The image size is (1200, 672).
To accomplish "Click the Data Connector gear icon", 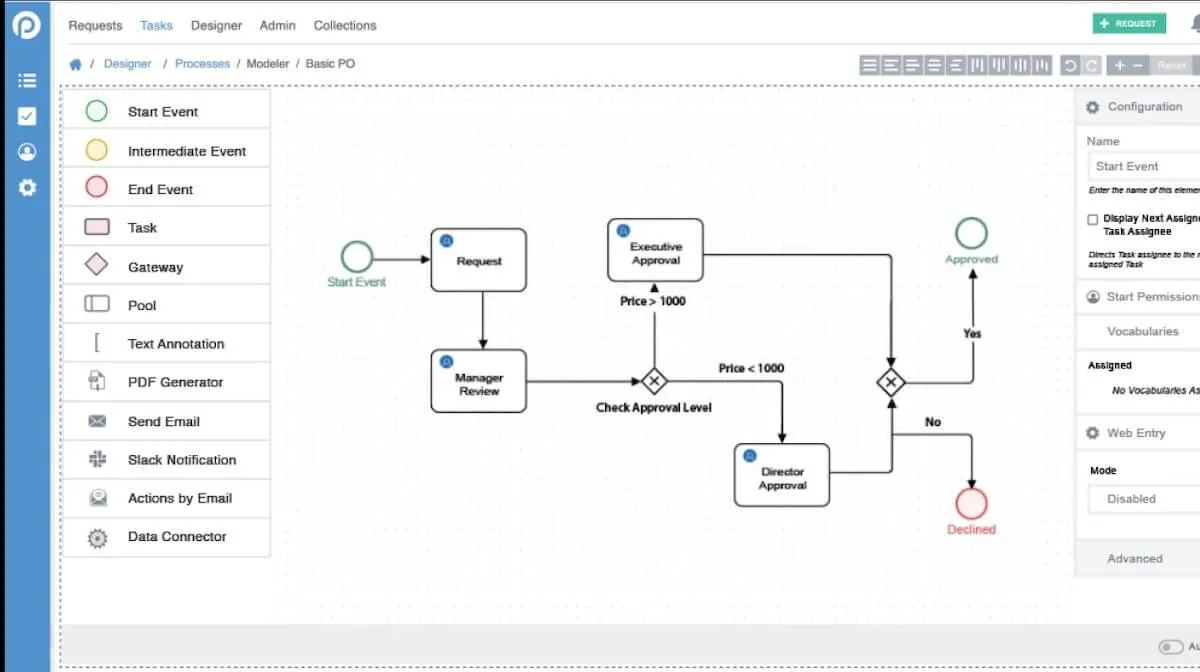I will (x=97, y=537).
